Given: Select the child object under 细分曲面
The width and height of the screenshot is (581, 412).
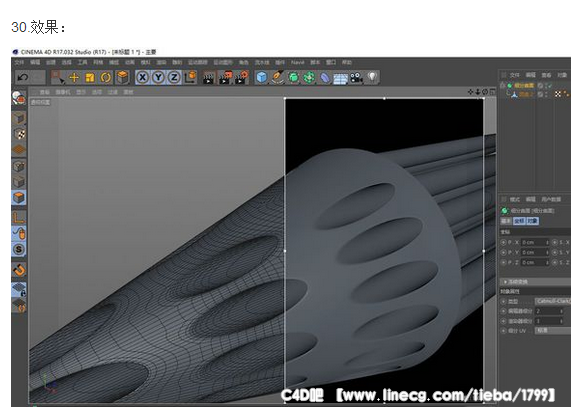Looking at the screenshot, I should point(526,94).
